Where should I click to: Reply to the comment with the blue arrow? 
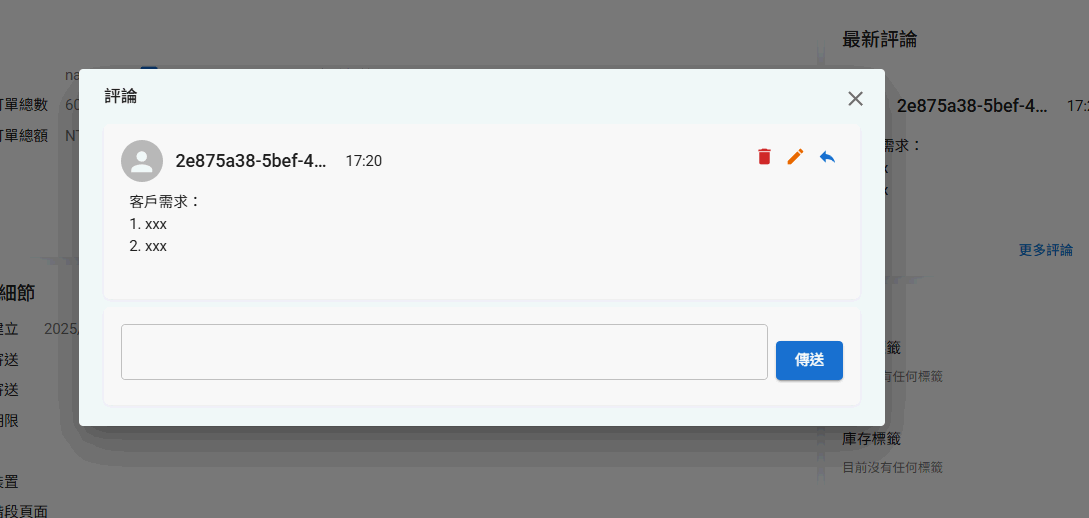click(x=827, y=157)
